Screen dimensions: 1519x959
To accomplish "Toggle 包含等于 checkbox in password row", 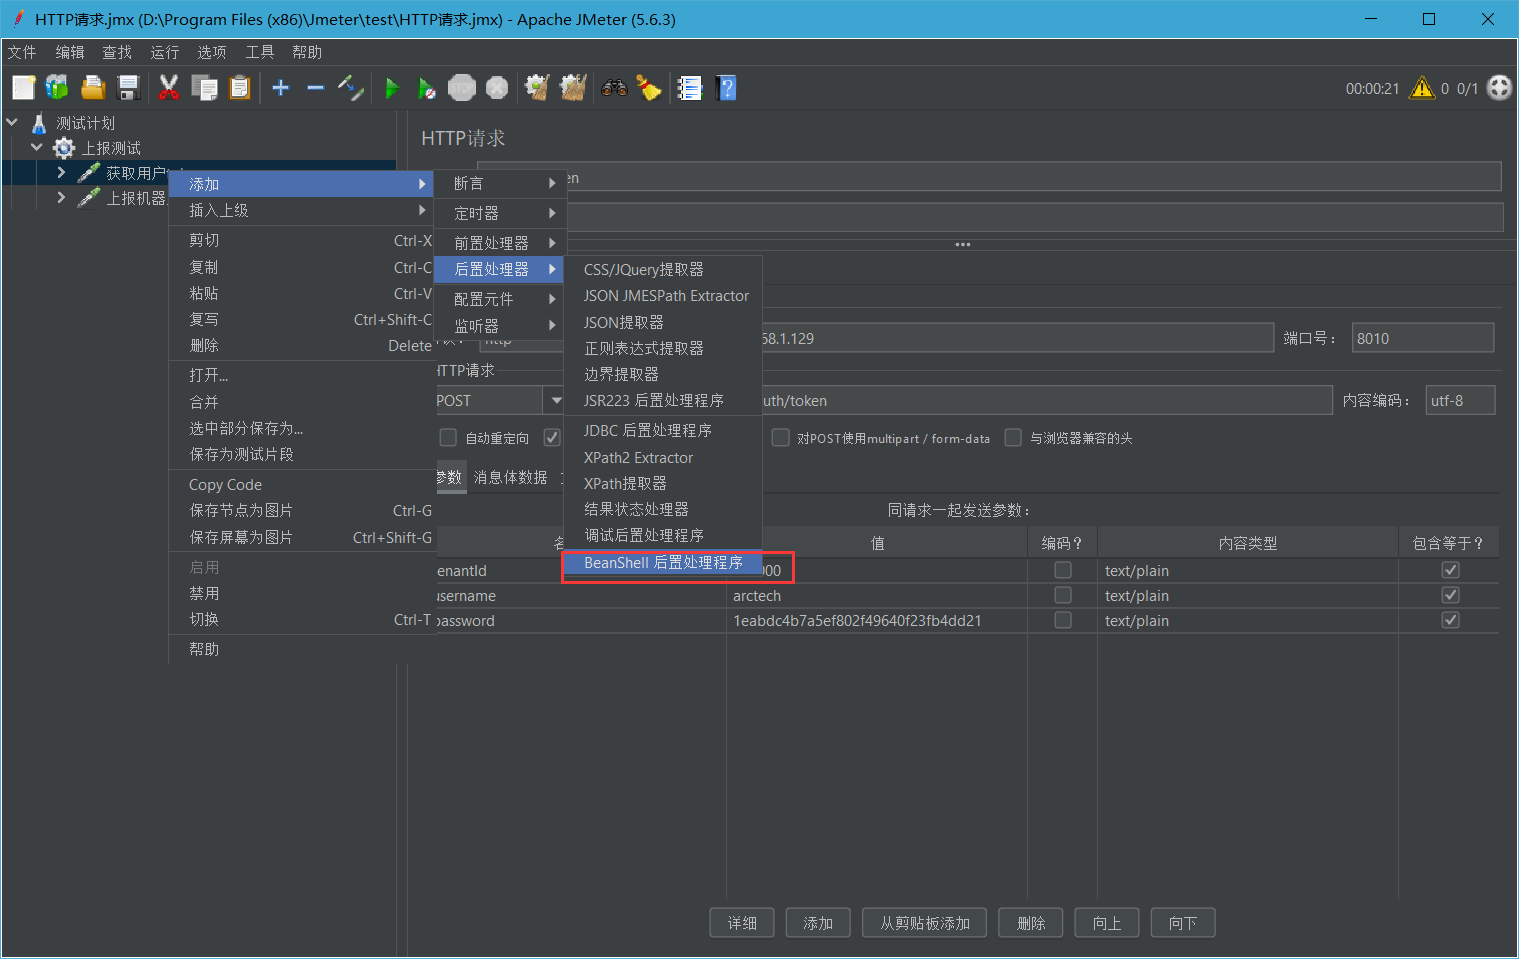I will tap(1450, 620).
